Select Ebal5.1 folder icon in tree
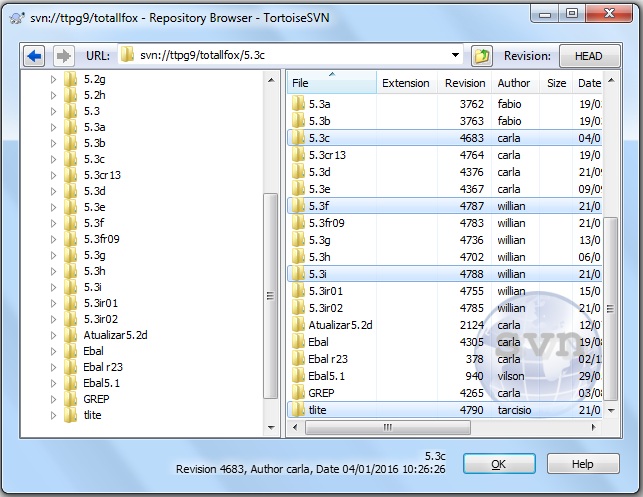This screenshot has height=497, width=643. click(71, 383)
